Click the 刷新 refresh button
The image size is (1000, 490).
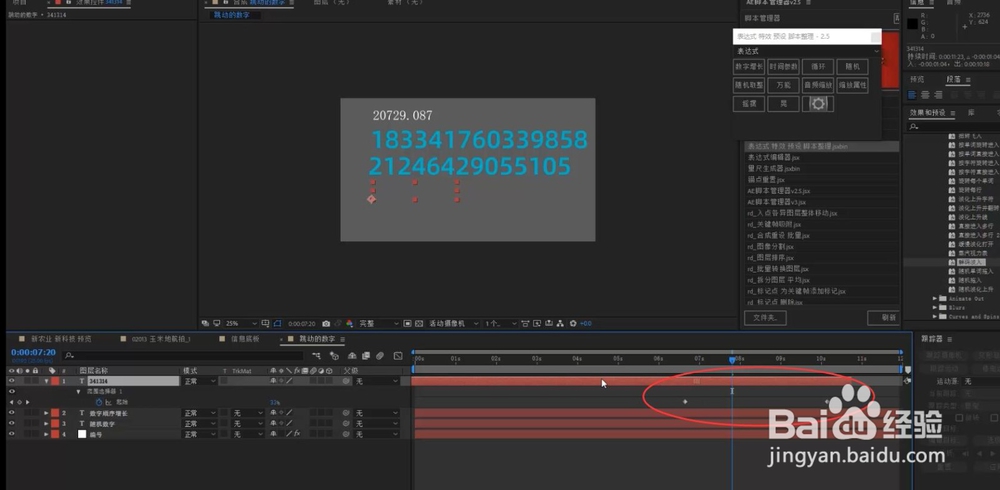coord(888,317)
